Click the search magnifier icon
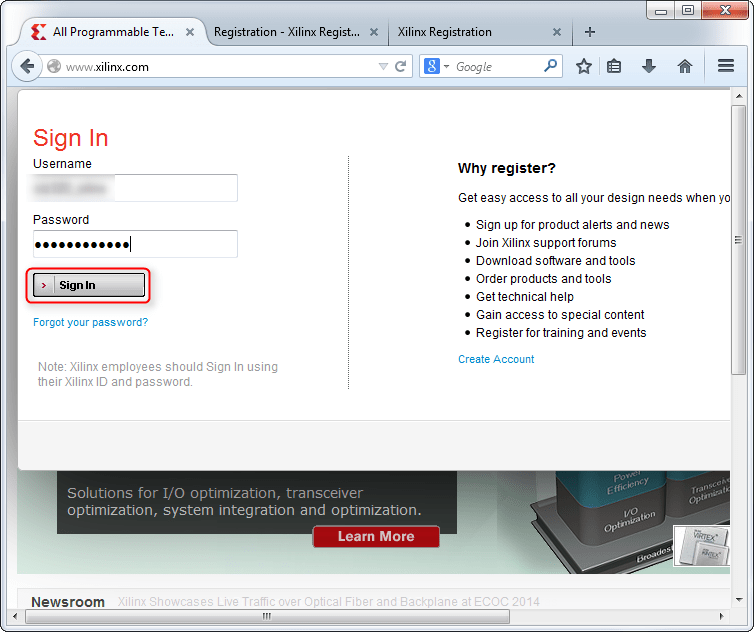Image resolution: width=754 pixels, height=632 pixels. tap(551, 67)
